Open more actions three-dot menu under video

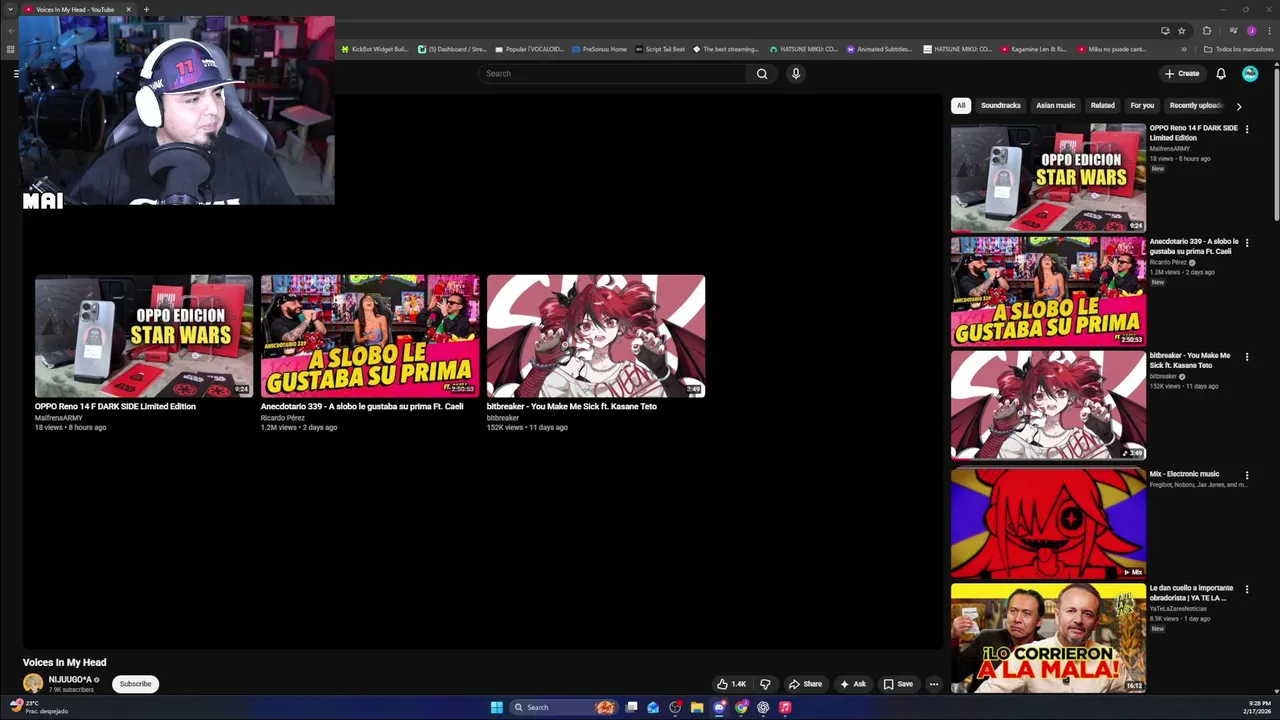(934, 684)
